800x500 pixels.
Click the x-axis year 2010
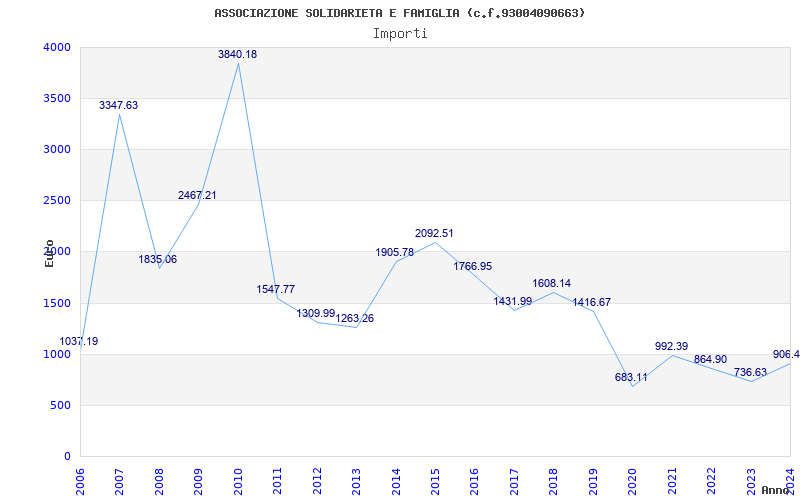tap(238, 482)
